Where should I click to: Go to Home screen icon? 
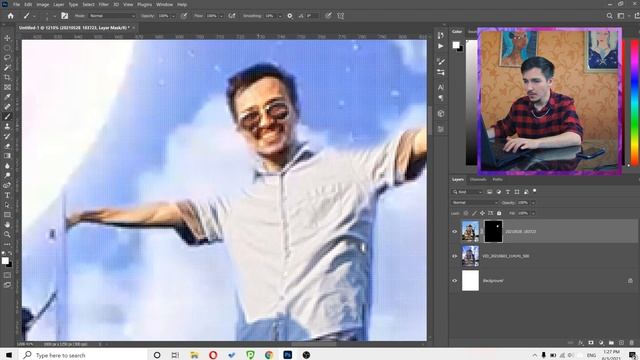pos(11,16)
